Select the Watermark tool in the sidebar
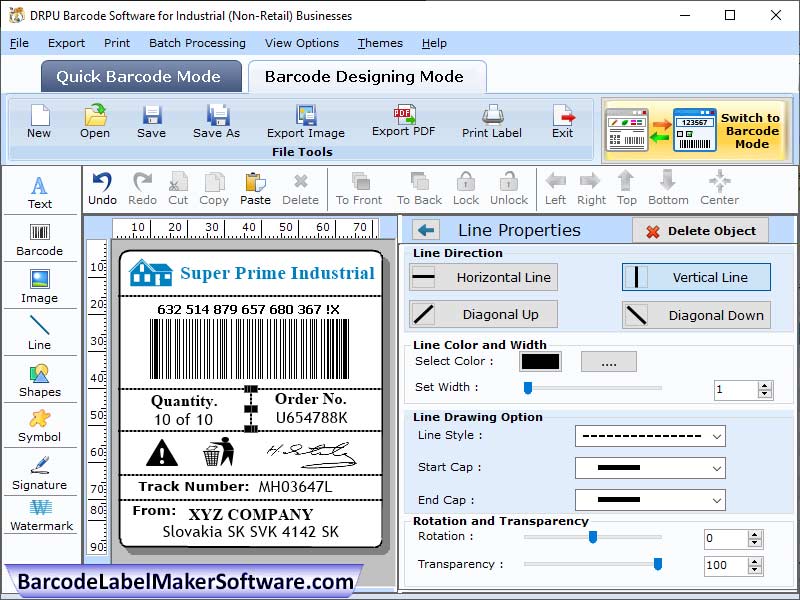The width and height of the screenshot is (800, 600). tap(41, 516)
